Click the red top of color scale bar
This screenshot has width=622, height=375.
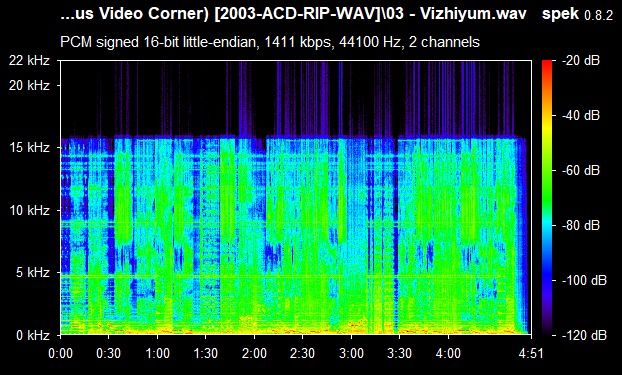547,63
